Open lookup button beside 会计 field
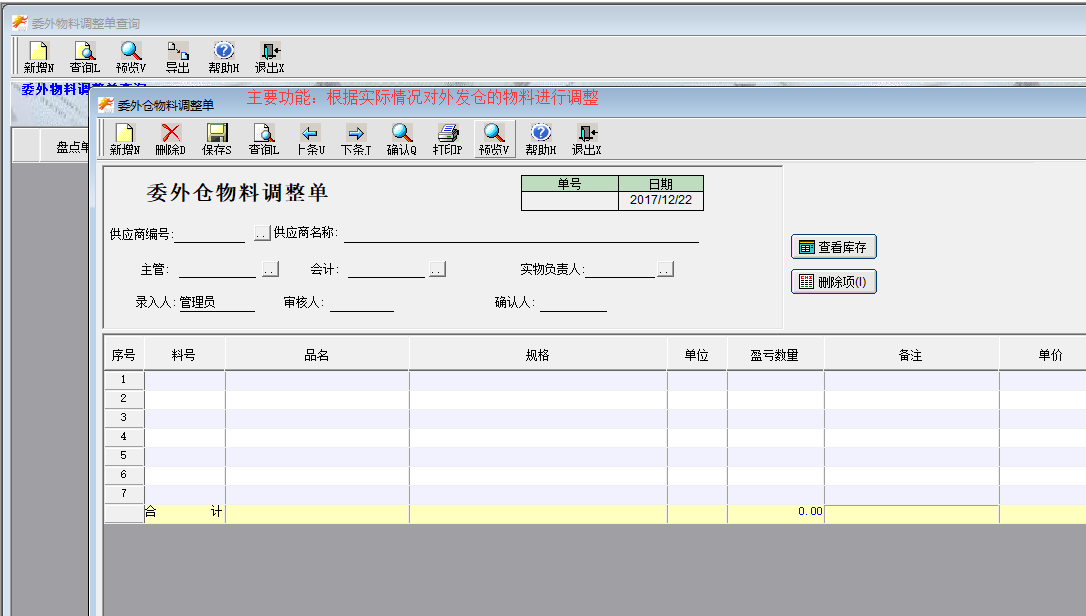 (437, 269)
